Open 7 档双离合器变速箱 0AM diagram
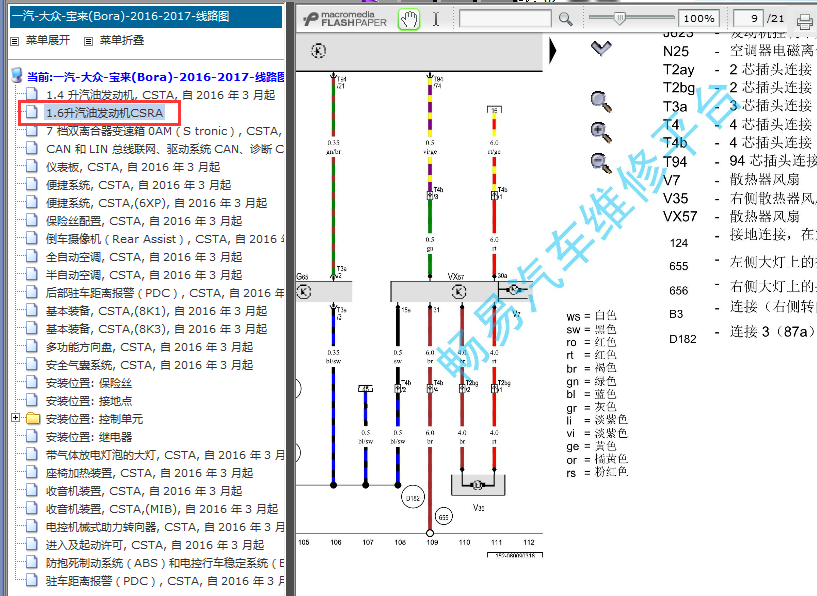Viewport: 817px width, 596px height. click(x=164, y=131)
